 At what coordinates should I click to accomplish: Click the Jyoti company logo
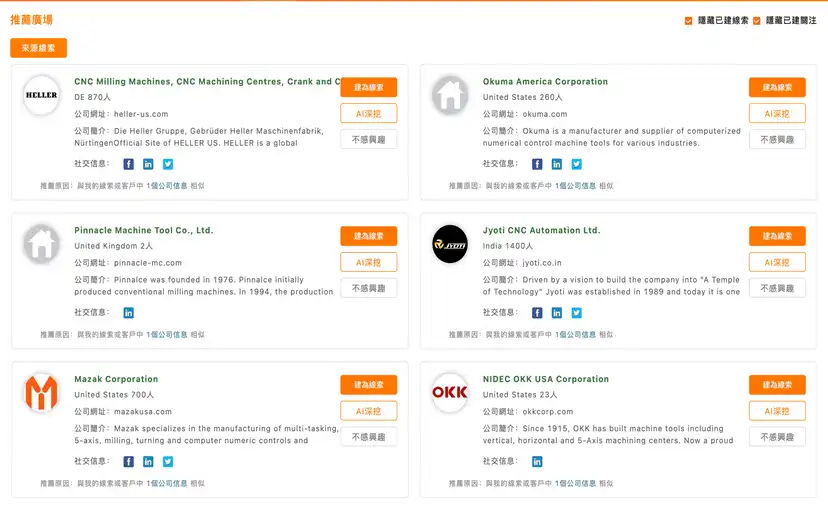point(450,244)
